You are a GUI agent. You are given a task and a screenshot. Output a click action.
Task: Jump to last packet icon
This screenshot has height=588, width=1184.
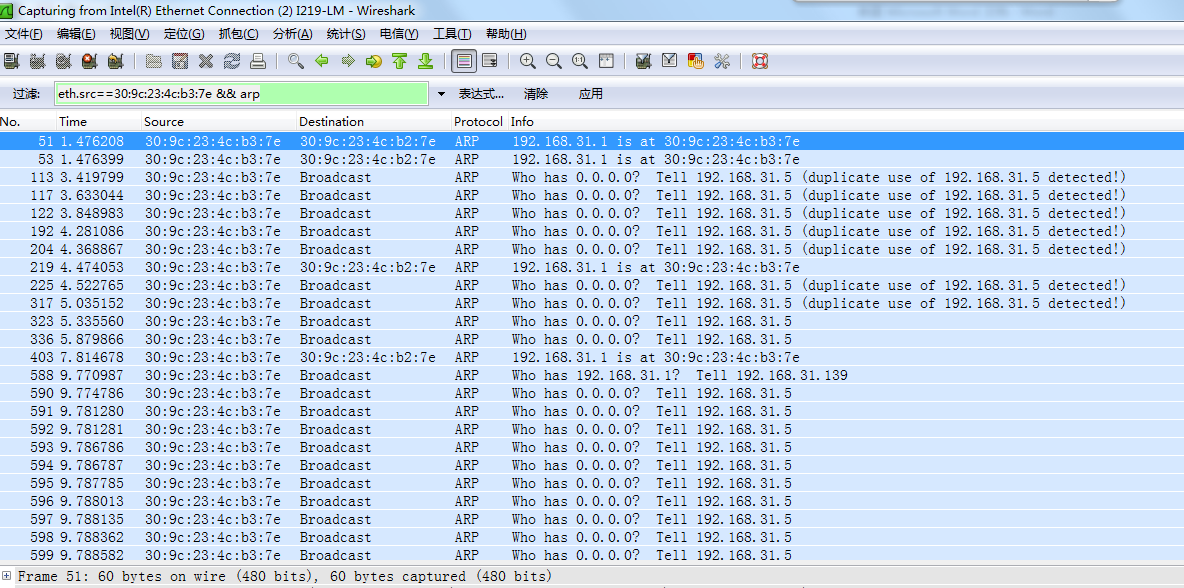425,61
